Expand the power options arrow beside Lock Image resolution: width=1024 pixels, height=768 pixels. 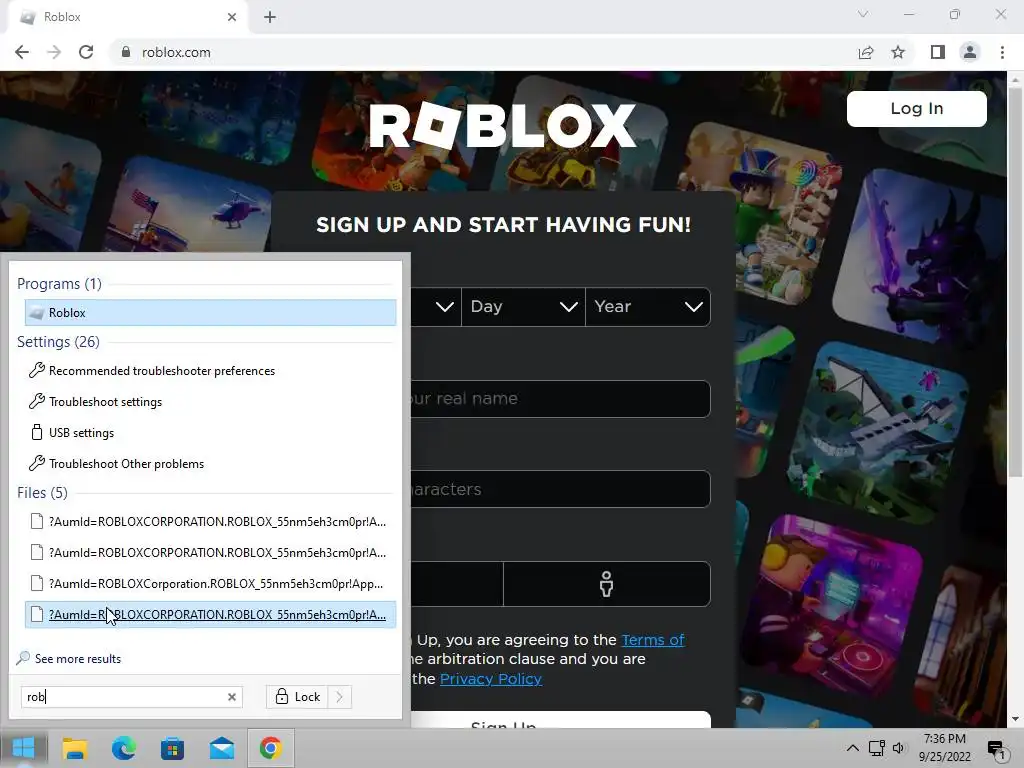(340, 697)
